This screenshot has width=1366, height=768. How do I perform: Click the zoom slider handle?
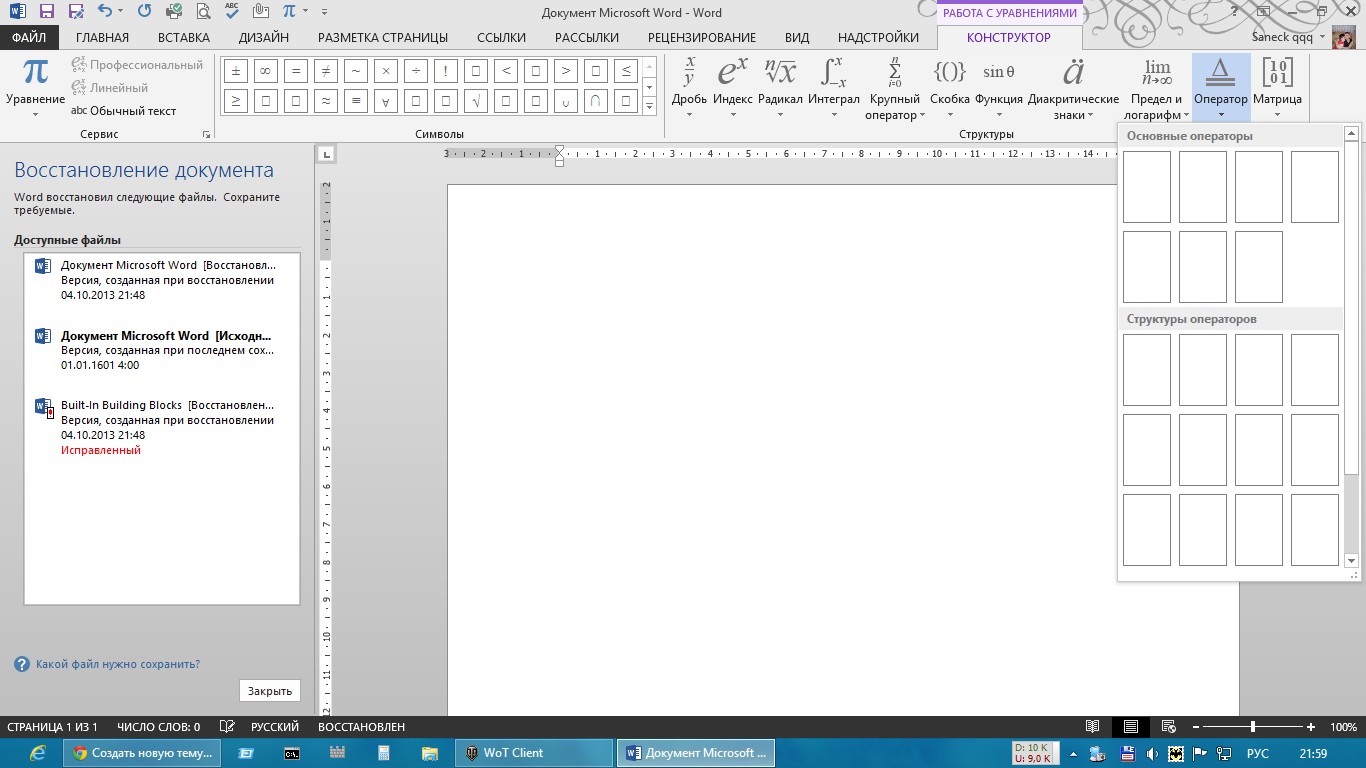(x=1253, y=727)
